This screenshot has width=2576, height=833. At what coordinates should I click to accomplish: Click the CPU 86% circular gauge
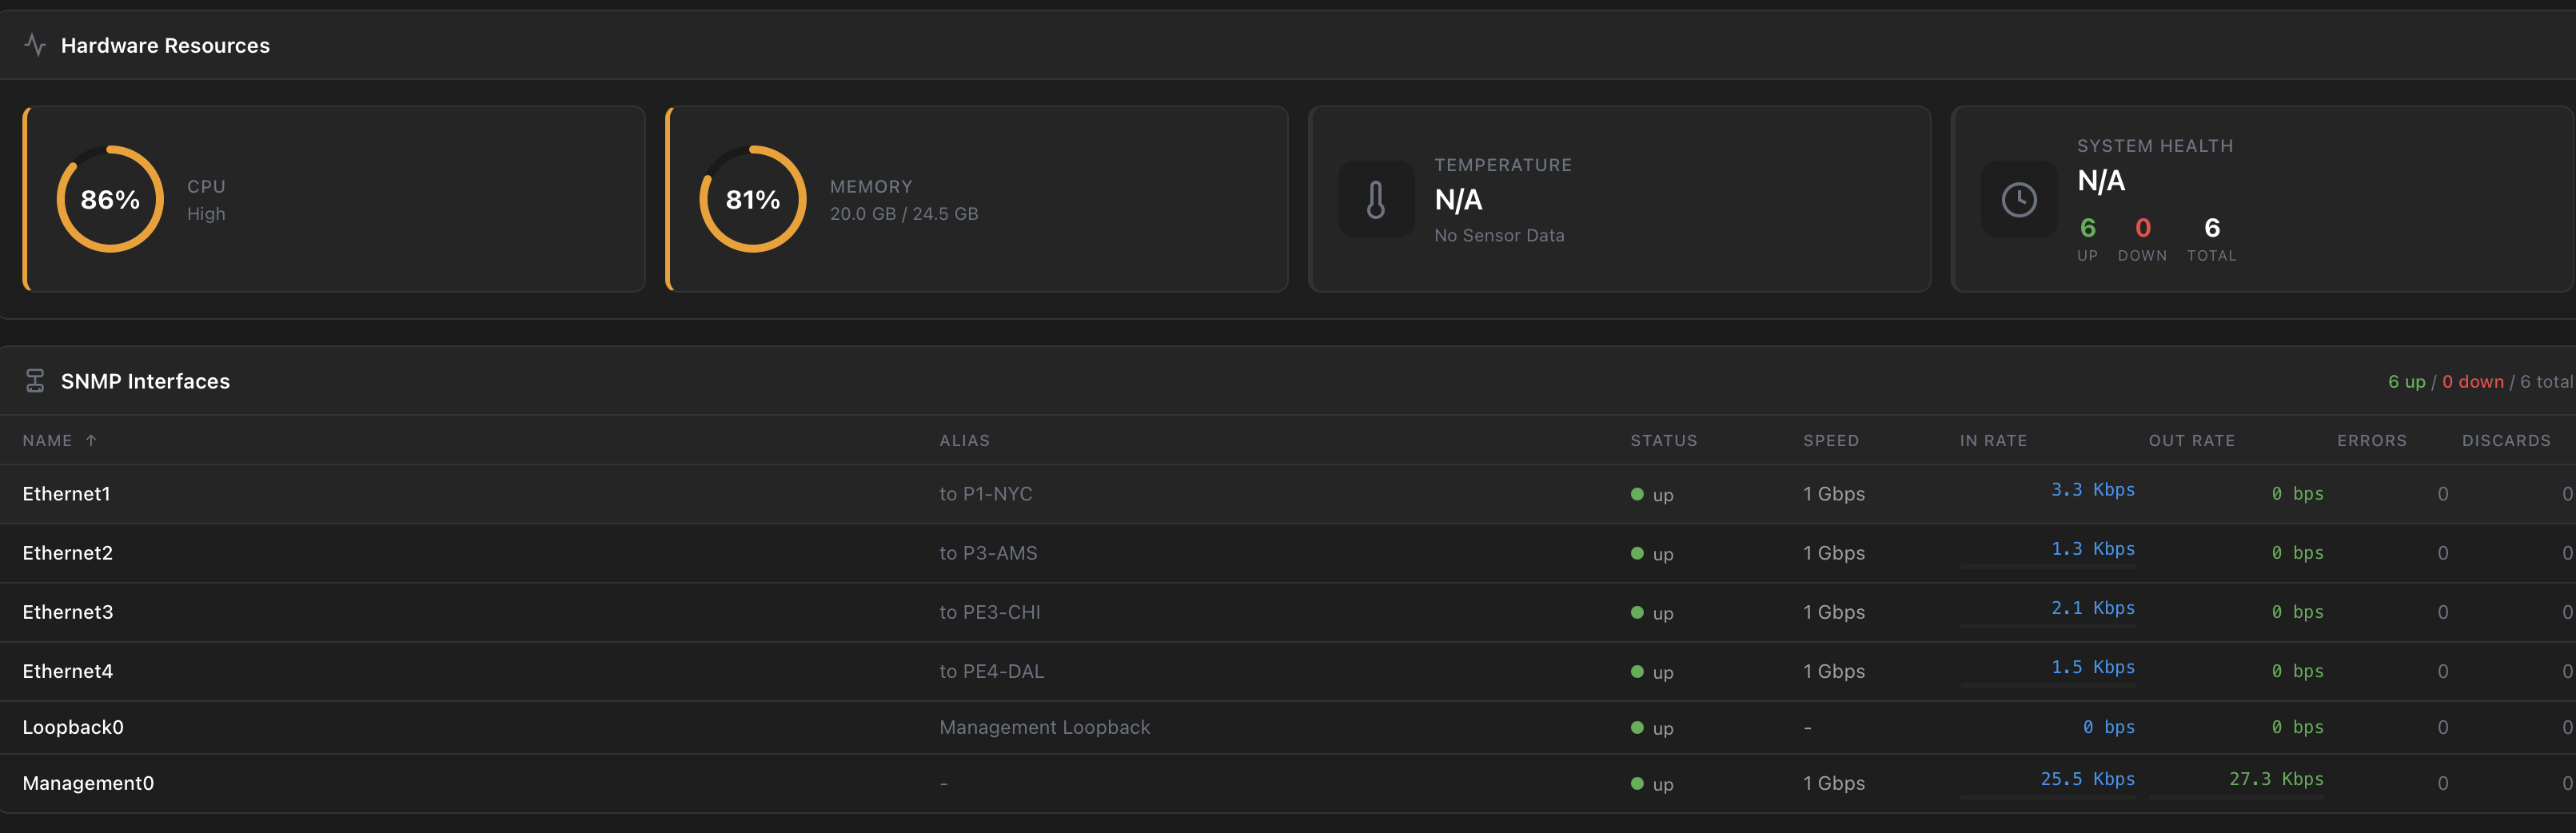[x=110, y=200]
